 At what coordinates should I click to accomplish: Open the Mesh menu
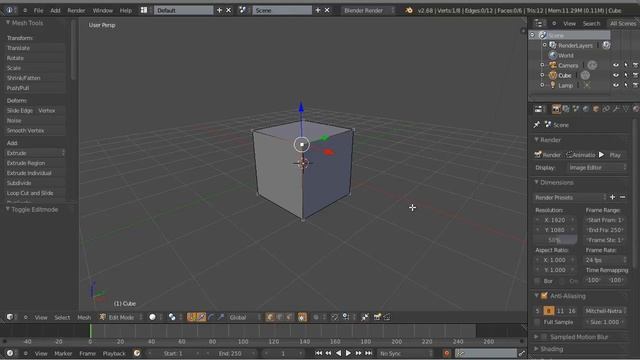pyautogui.click(x=84, y=317)
